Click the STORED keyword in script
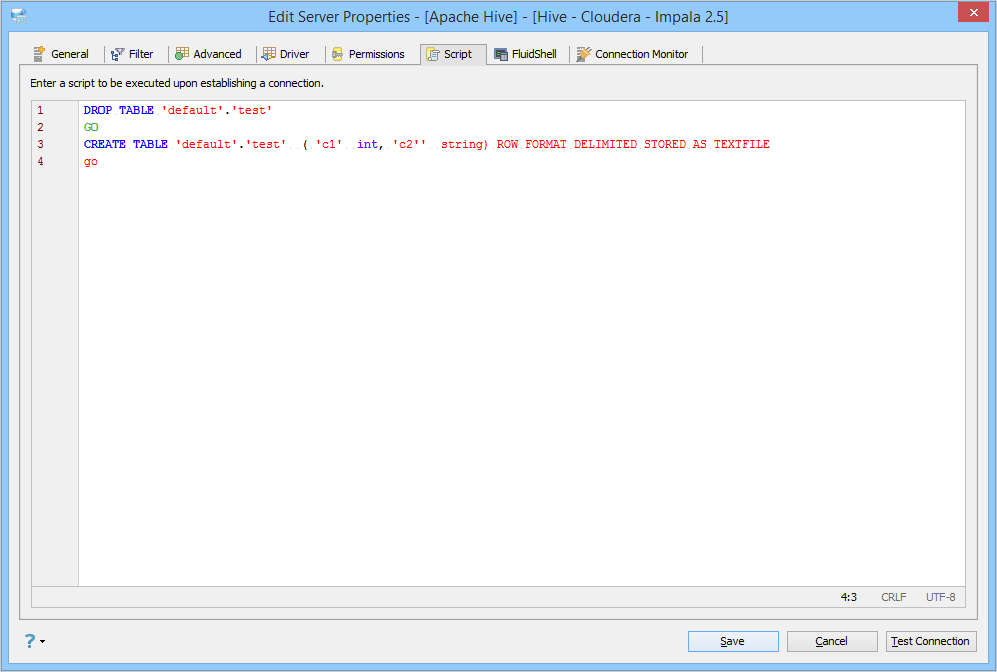997x672 pixels. coord(665,144)
